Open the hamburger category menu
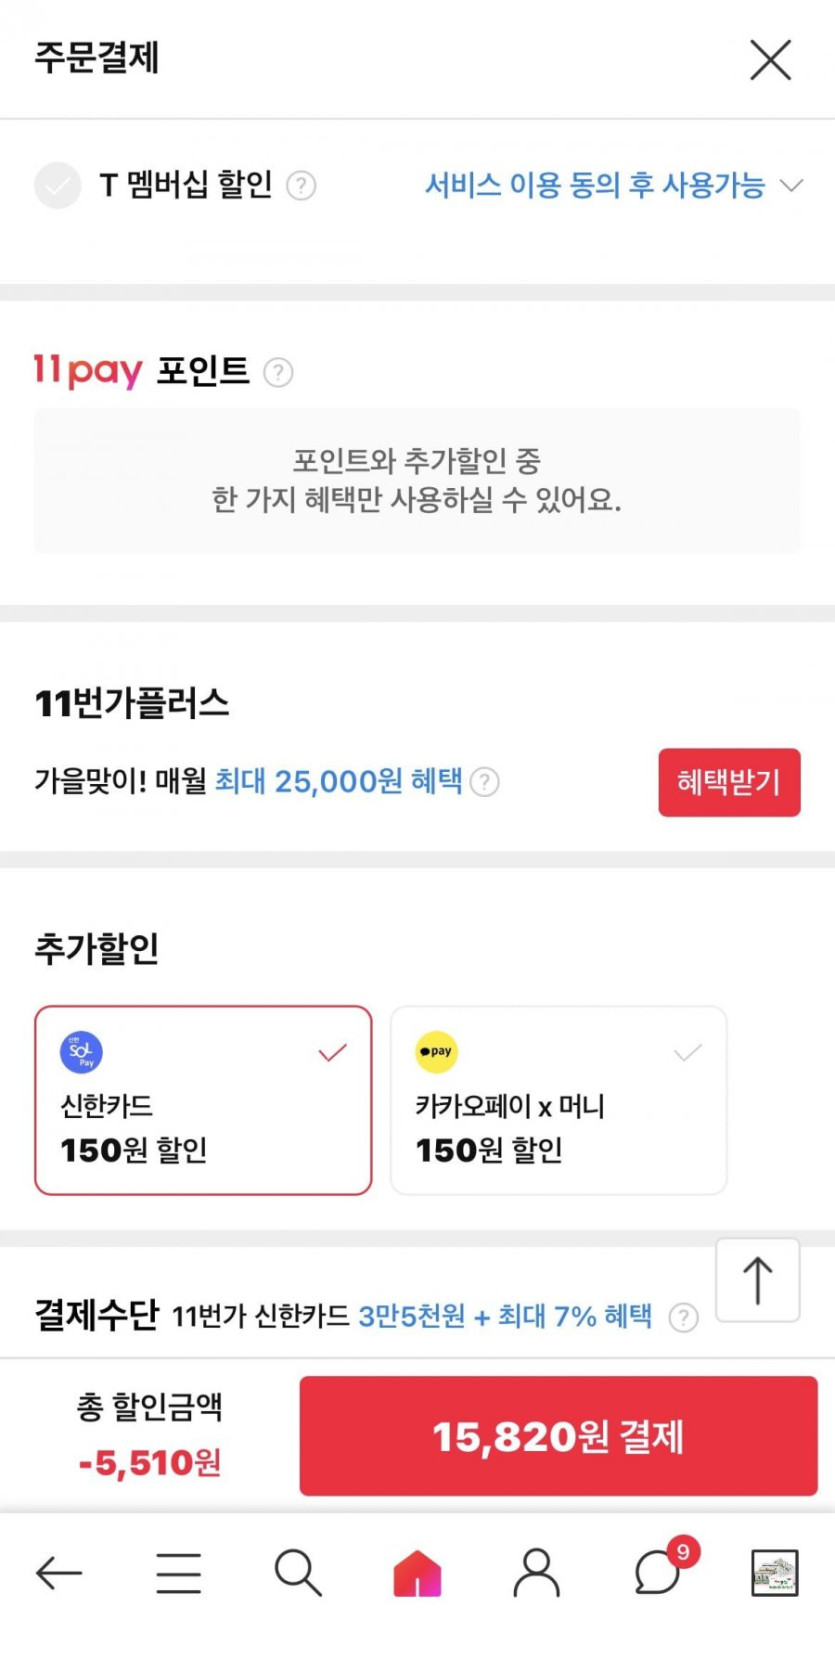The height and width of the screenshot is (1658, 835). (179, 1573)
